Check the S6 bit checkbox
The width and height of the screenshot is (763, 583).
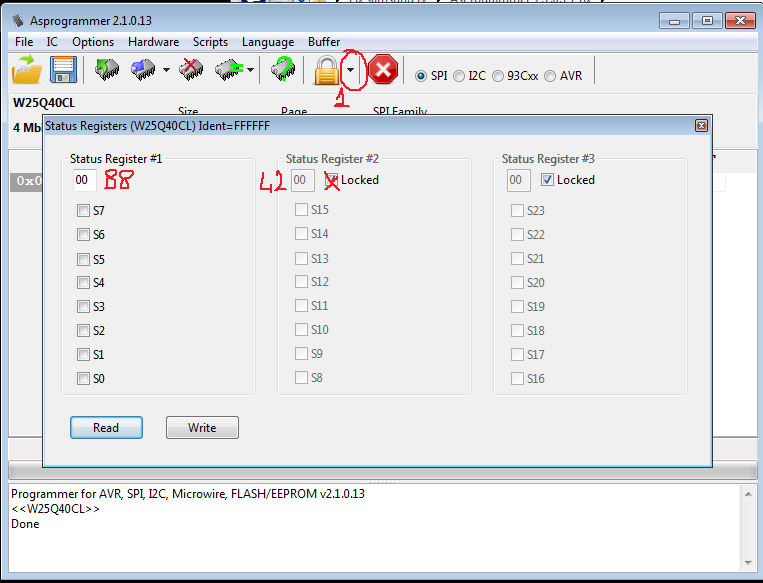83,235
